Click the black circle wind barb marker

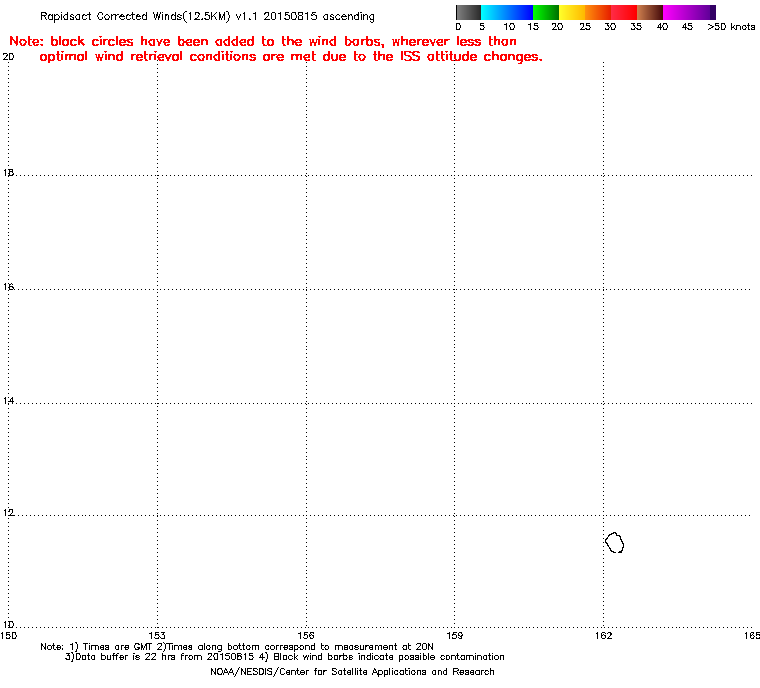(x=615, y=542)
